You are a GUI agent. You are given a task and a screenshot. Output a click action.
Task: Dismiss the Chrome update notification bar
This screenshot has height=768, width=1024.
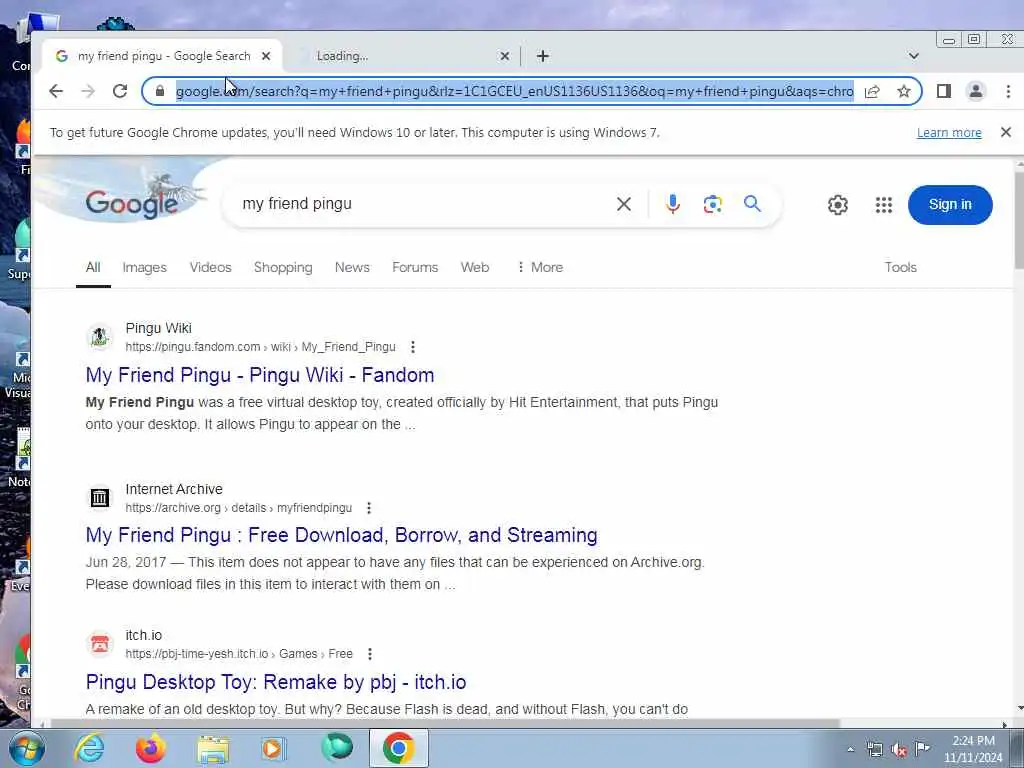tap(1006, 133)
